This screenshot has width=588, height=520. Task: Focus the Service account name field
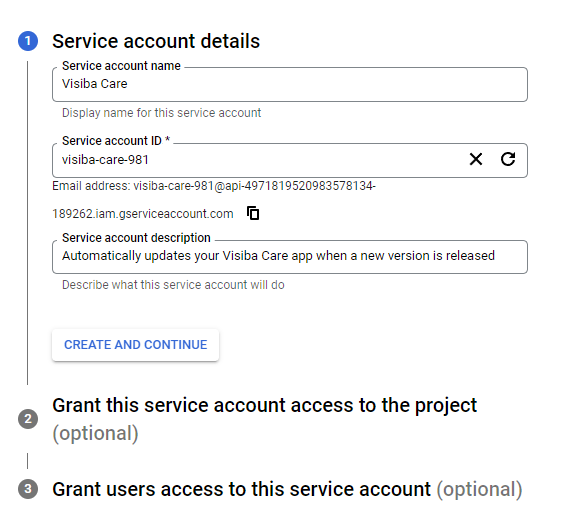[x=290, y=84]
